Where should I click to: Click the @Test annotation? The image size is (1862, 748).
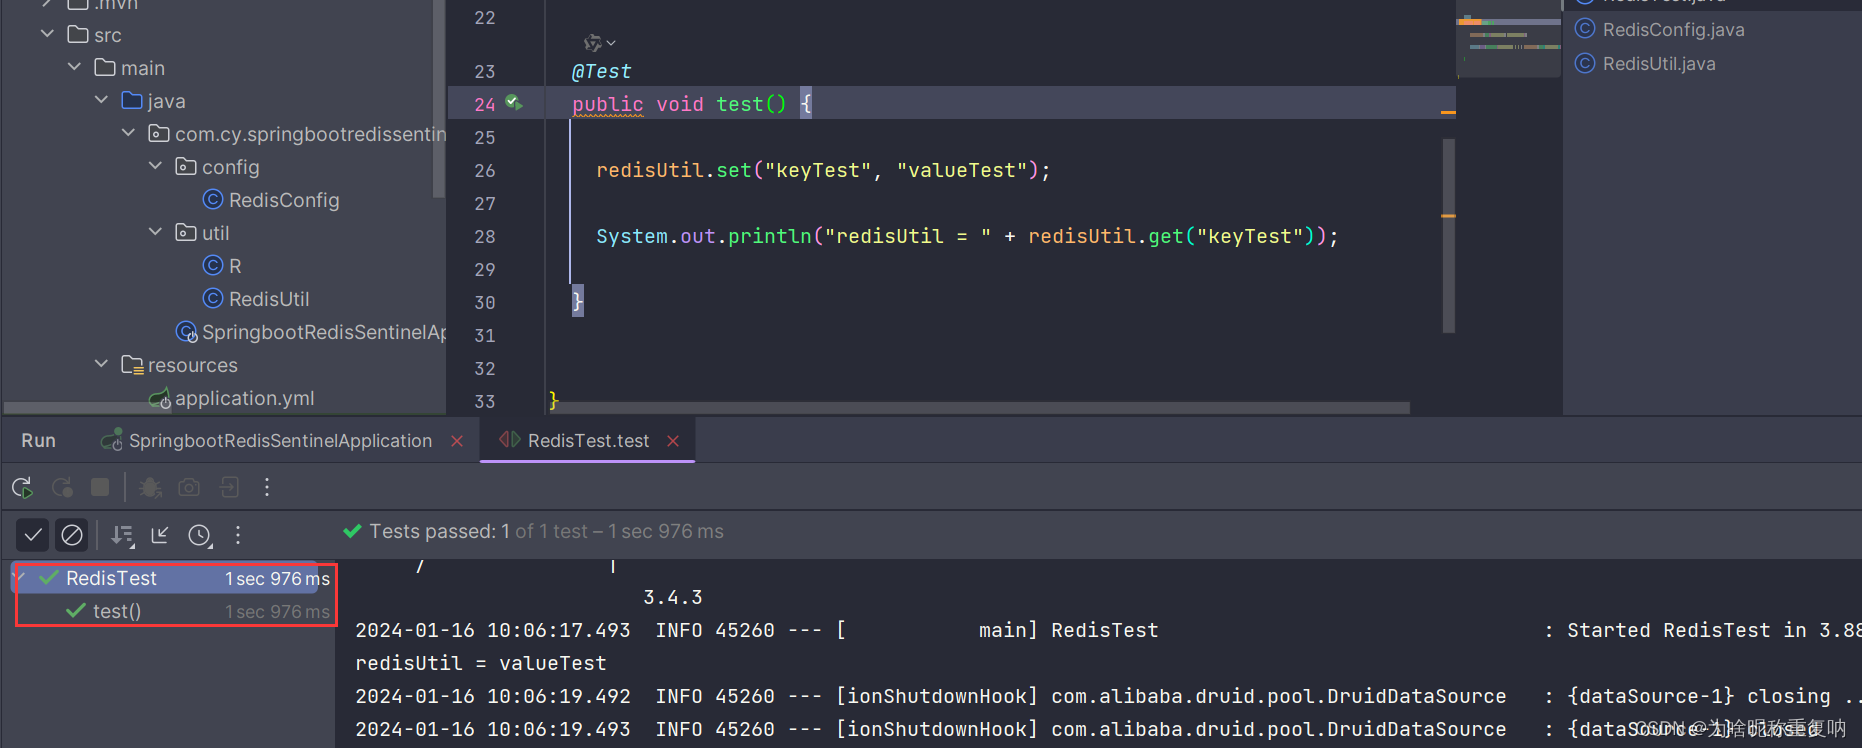pos(602,72)
